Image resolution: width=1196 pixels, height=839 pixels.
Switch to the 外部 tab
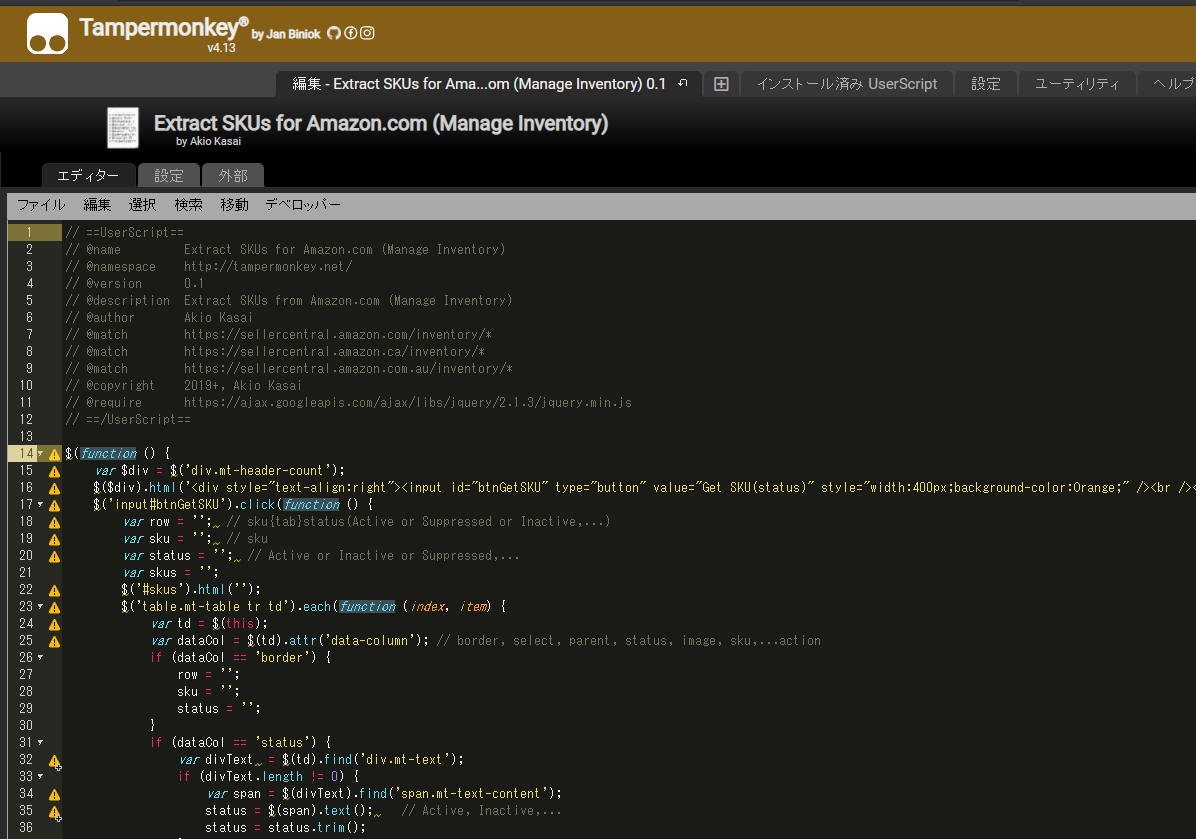(233, 175)
